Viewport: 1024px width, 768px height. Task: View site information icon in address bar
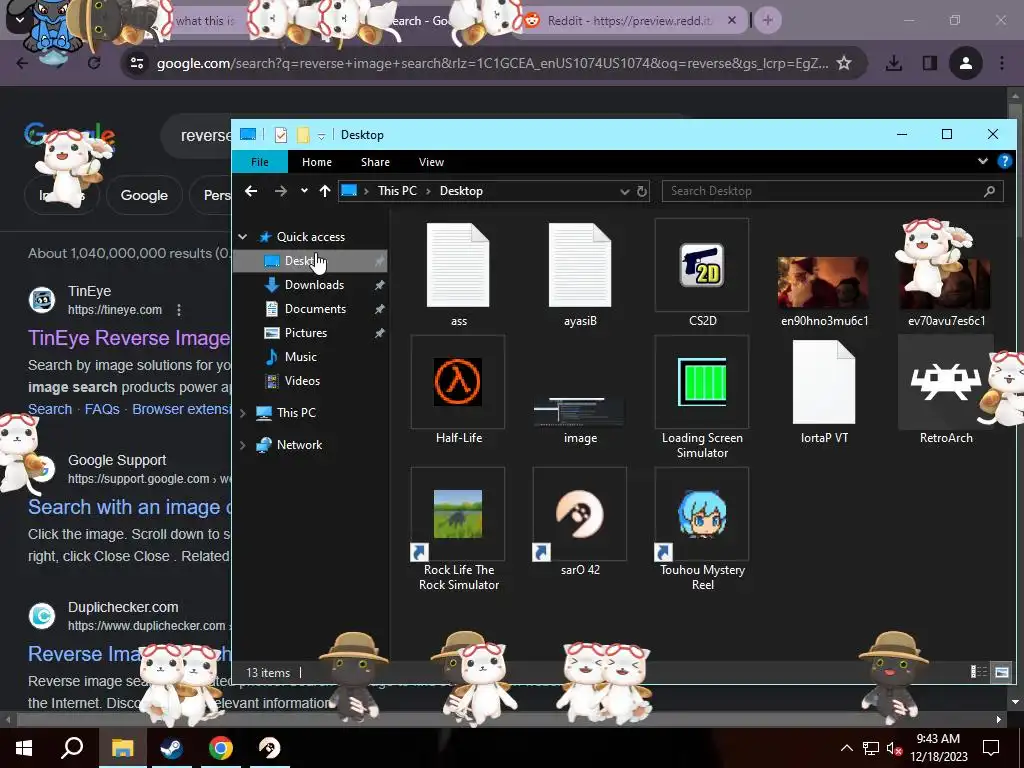point(137,63)
